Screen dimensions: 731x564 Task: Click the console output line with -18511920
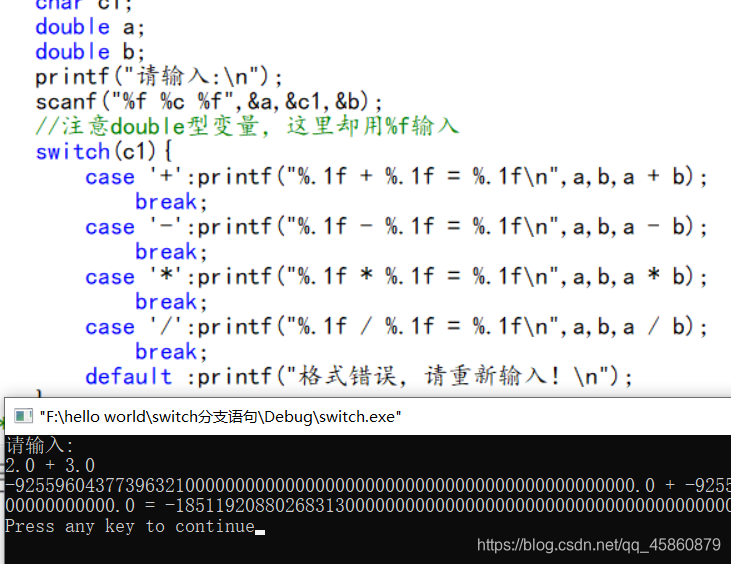point(368,506)
